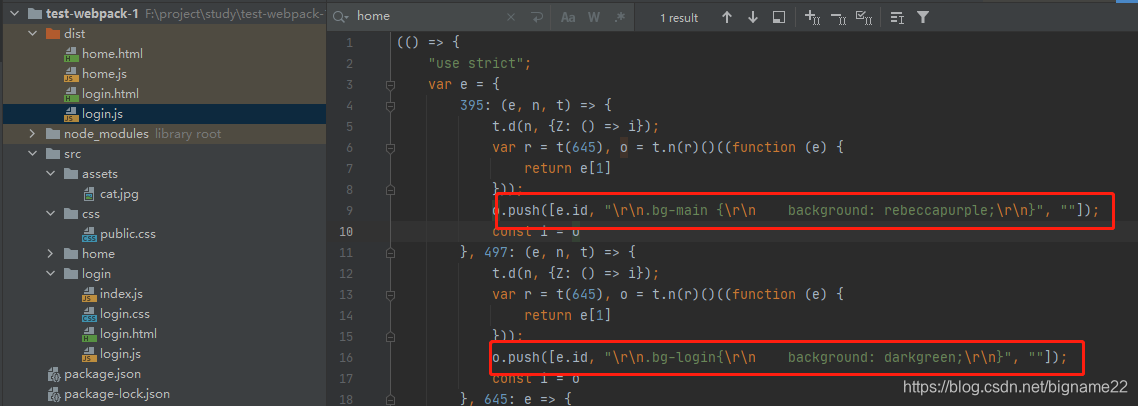Click 'return e[1]' on line 7
This screenshot has height=406, width=1138.
point(567,168)
